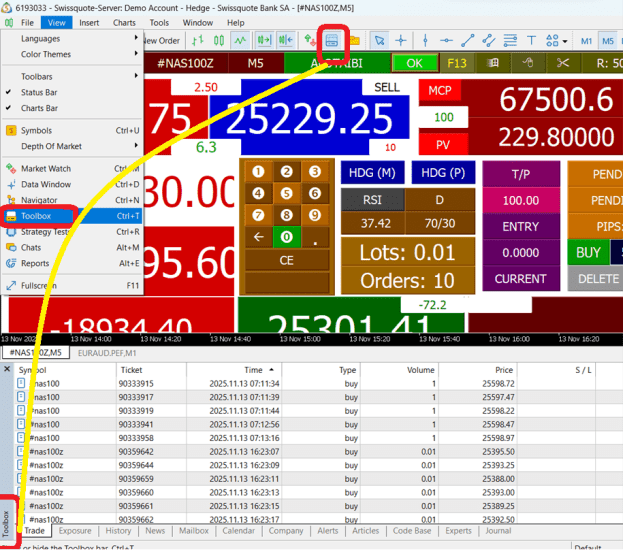Click the Symbols icon in View menu
The width and height of the screenshot is (625, 552).
pos(11,130)
